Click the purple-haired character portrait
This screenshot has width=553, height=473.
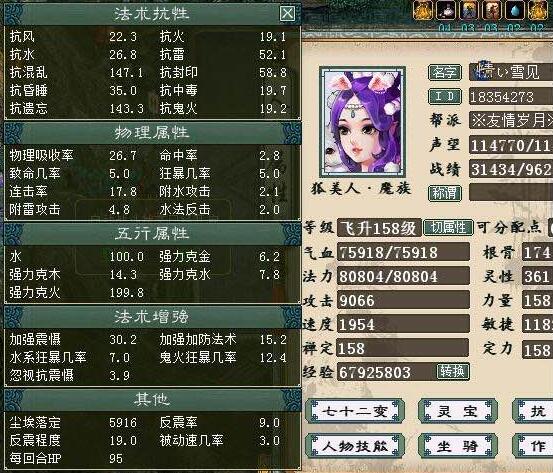click(362, 122)
